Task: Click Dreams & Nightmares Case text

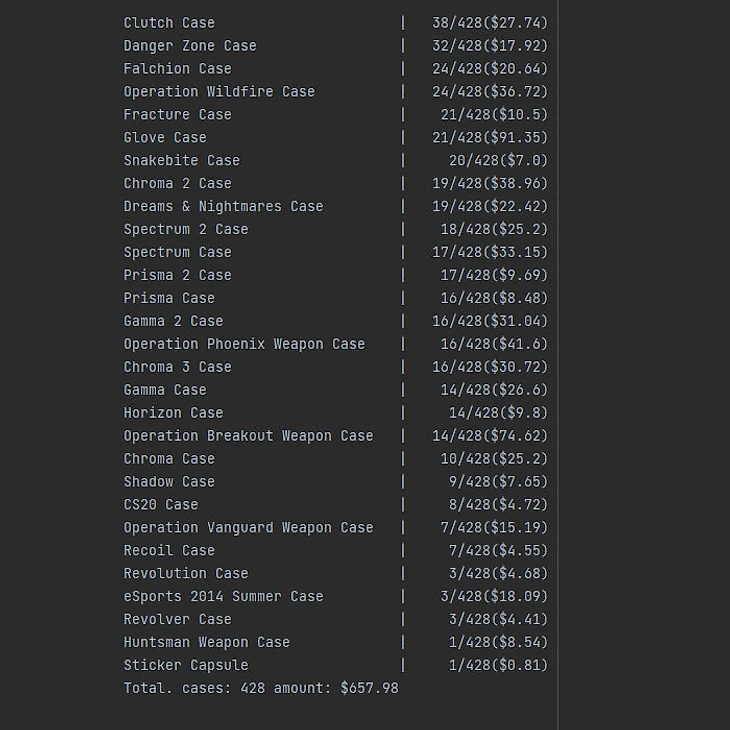Action: click(x=223, y=207)
